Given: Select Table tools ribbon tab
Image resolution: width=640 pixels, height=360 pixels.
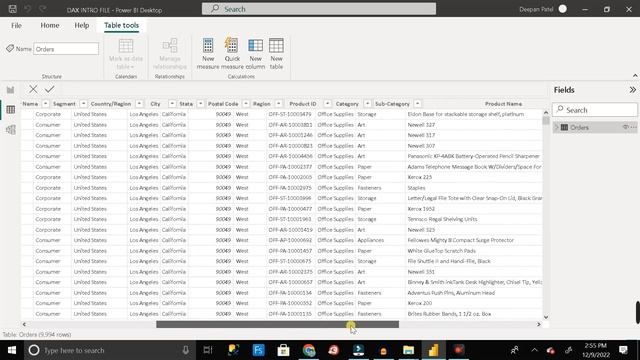Looking at the screenshot, I should click(x=121, y=25).
